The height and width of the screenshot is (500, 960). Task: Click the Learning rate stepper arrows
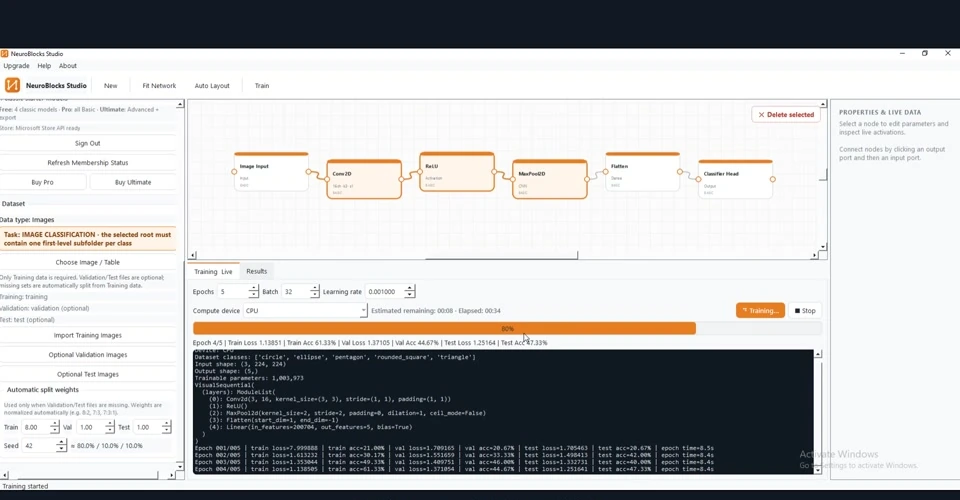click(410, 292)
